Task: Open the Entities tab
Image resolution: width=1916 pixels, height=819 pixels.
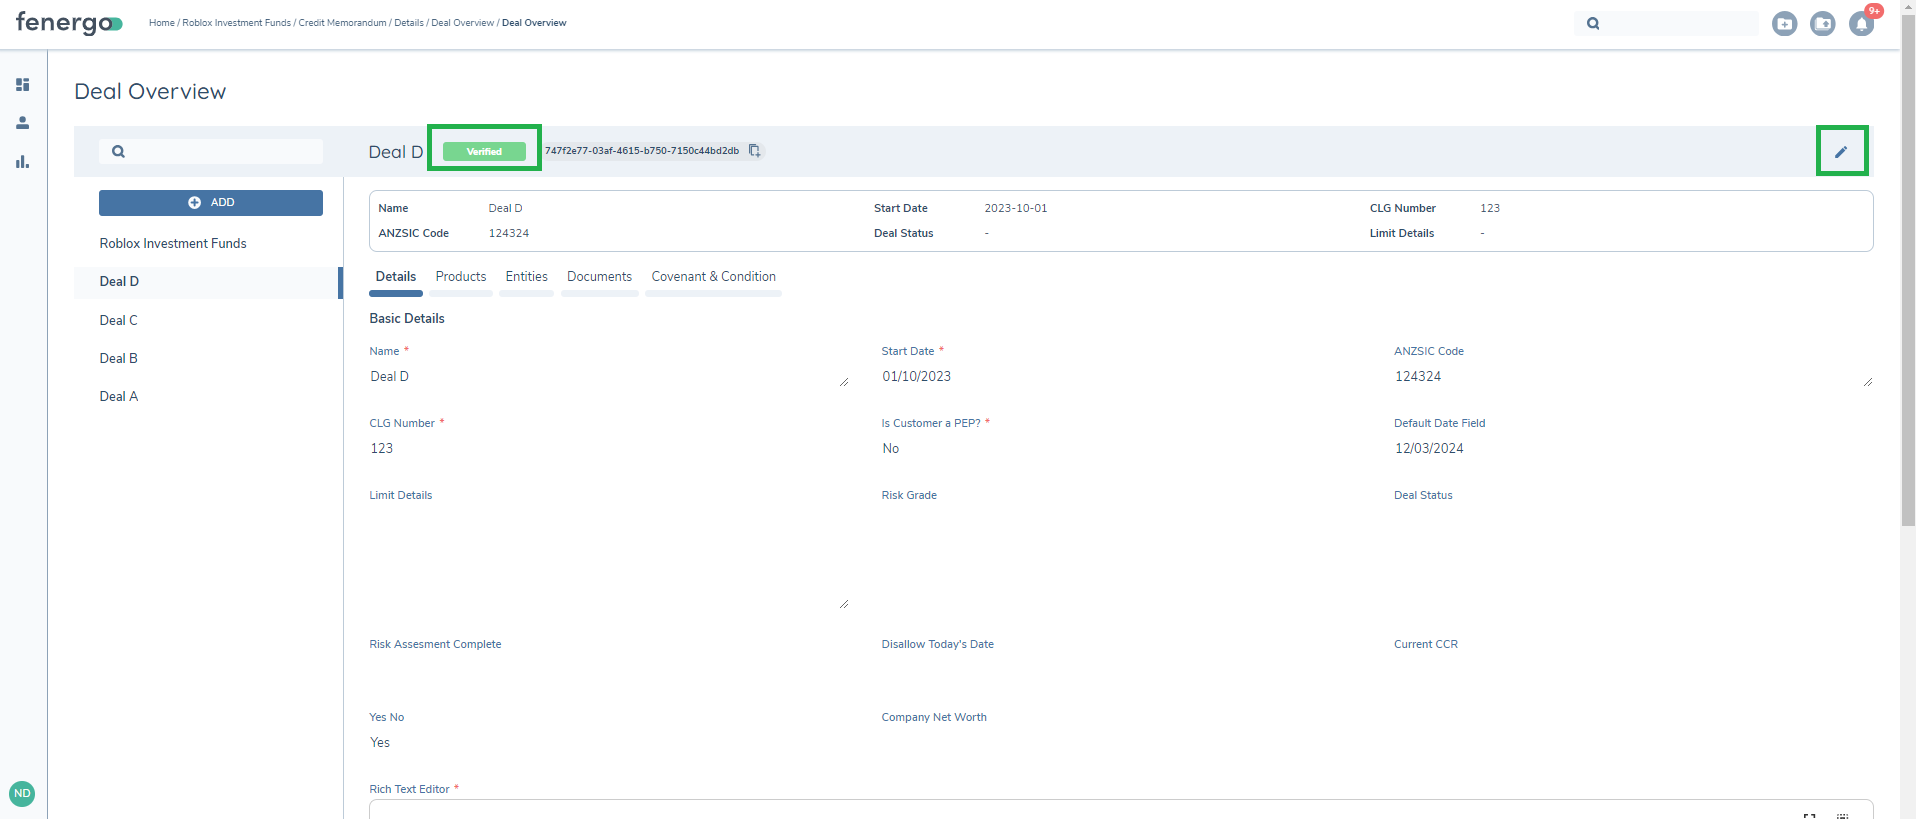Action: pos(526,277)
